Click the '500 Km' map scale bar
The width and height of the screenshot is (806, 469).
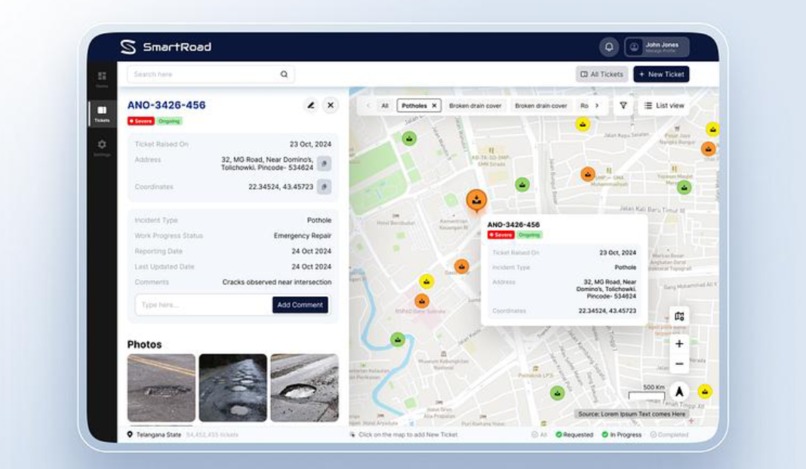click(x=647, y=392)
